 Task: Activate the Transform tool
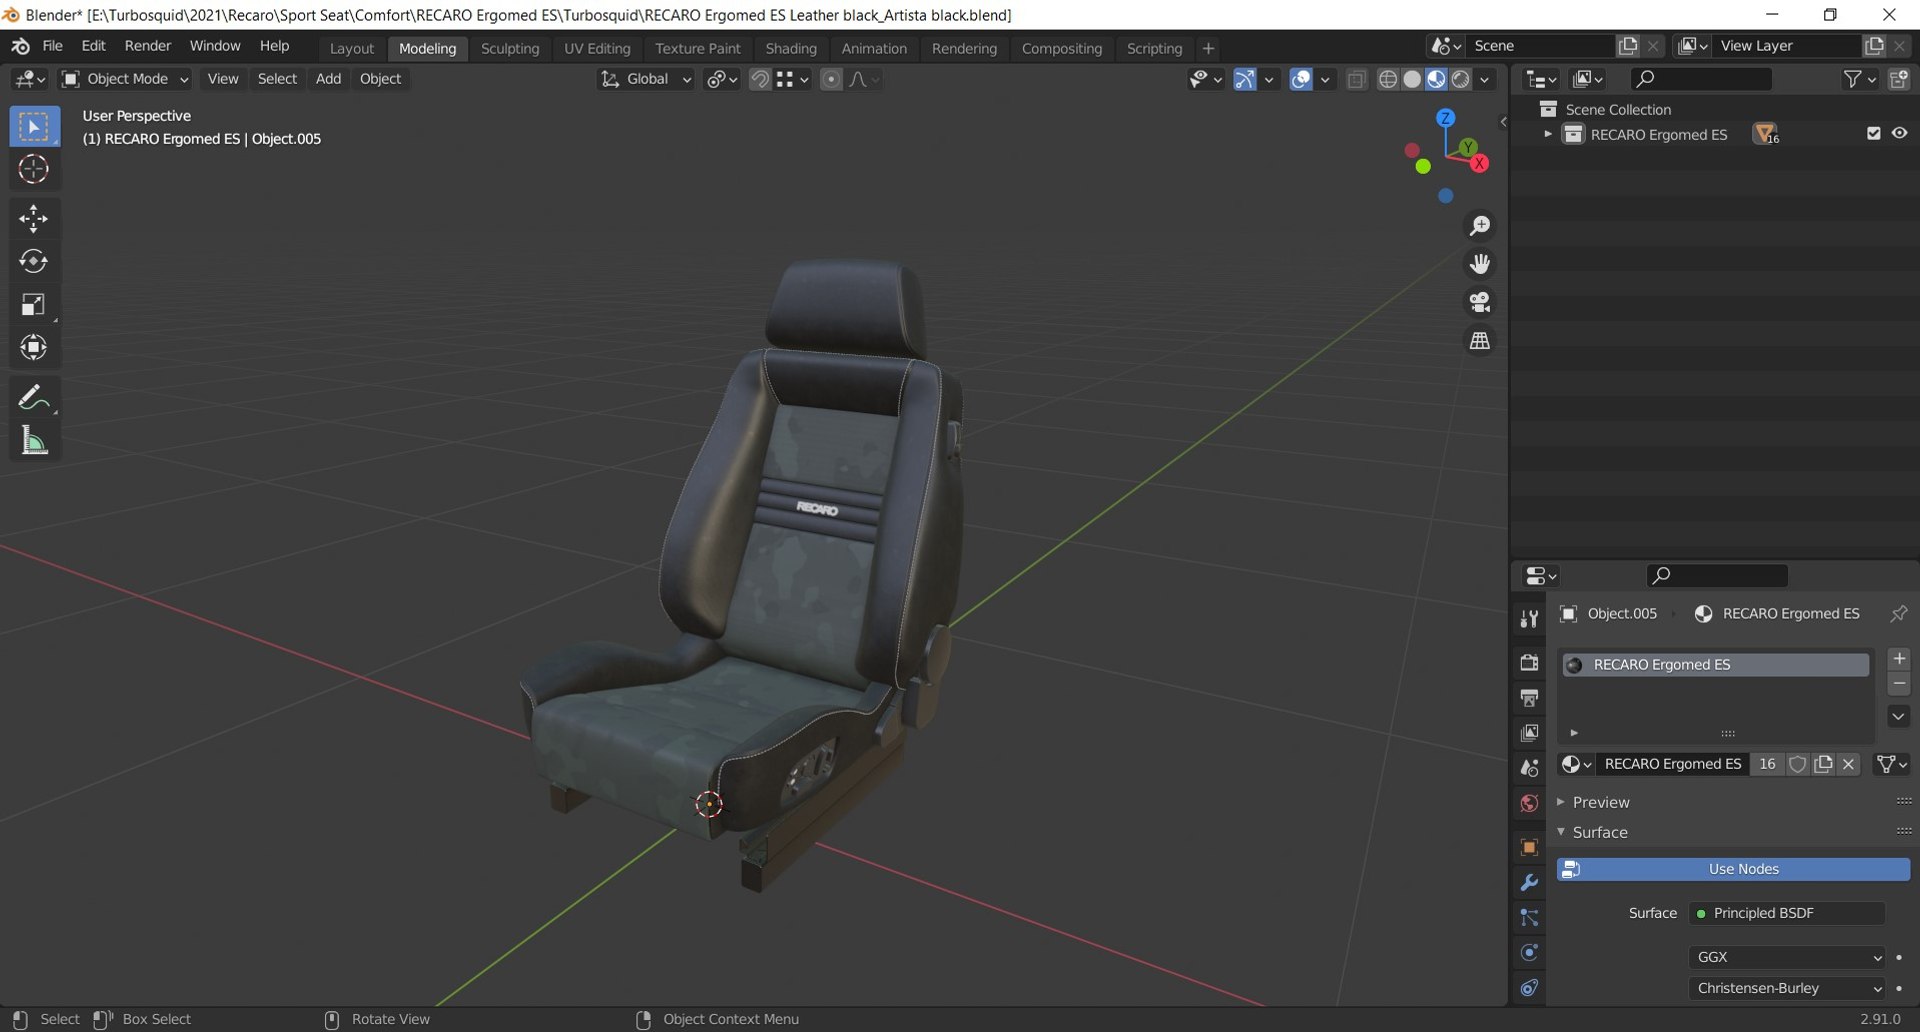pos(33,347)
